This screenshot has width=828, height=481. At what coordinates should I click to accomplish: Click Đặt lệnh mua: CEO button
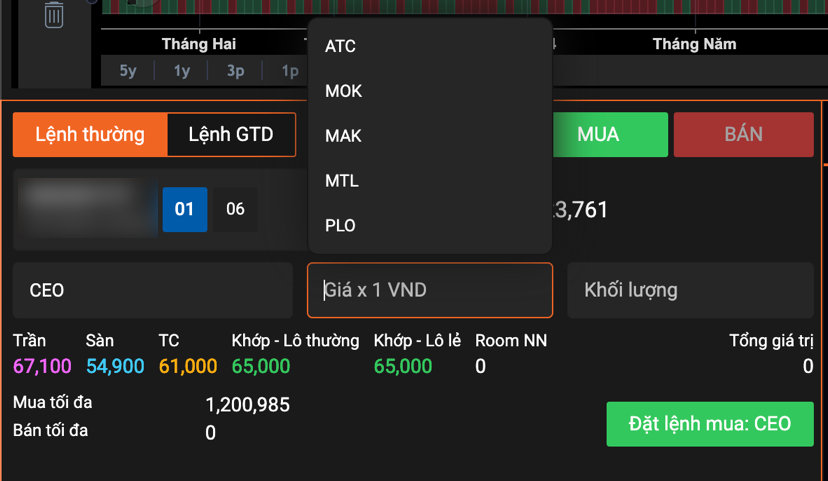click(x=710, y=424)
